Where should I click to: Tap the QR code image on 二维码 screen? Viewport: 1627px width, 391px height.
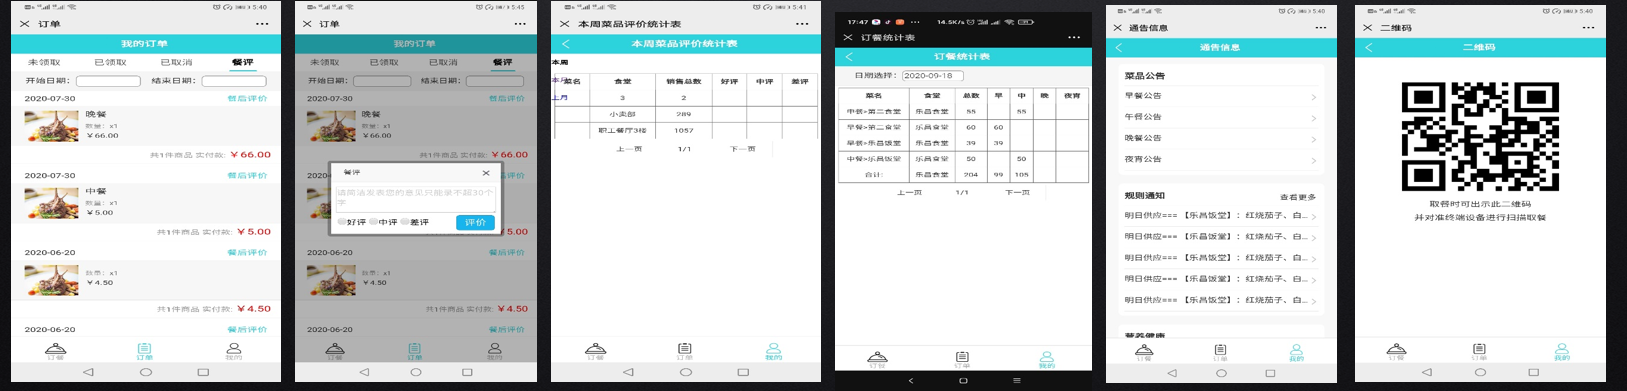[1480, 136]
